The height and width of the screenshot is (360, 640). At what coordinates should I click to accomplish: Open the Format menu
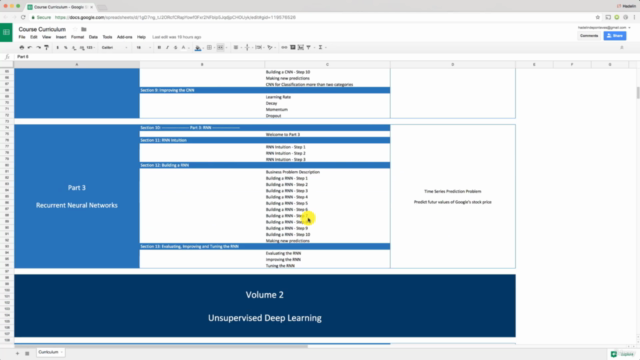click(x=77, y=37)
